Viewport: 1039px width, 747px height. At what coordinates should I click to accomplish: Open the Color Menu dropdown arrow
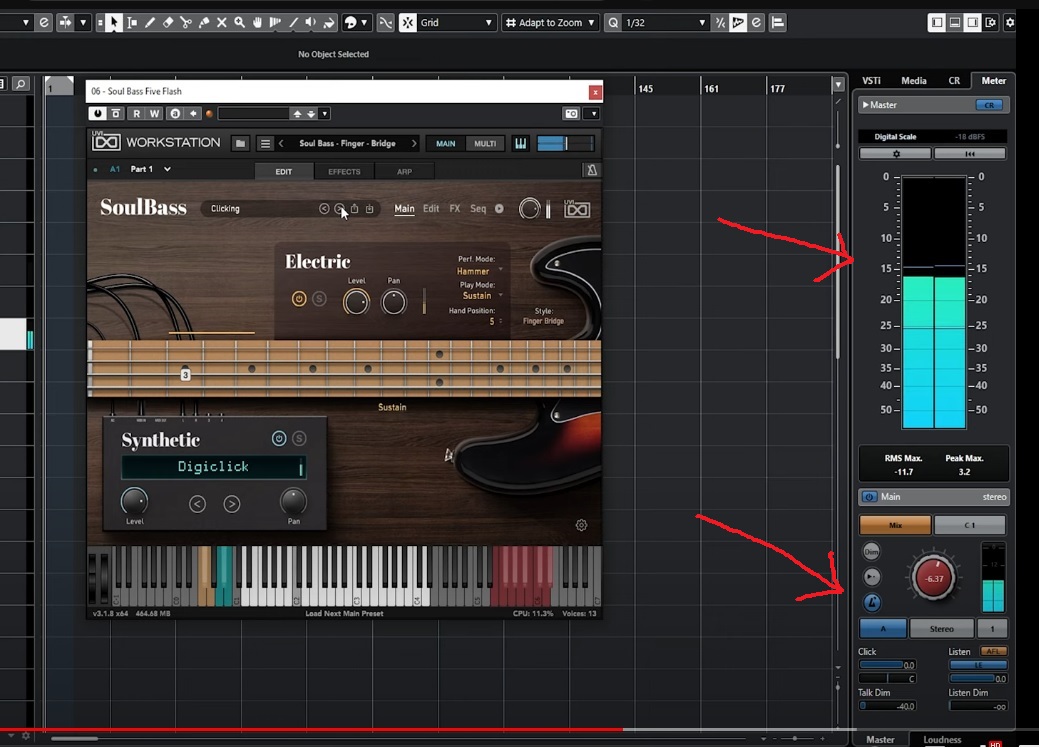click(364, 23)
